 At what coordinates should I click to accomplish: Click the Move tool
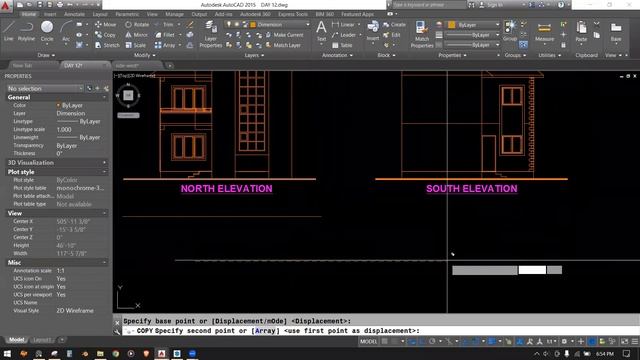pyautogui.click(x=105, y=24)
